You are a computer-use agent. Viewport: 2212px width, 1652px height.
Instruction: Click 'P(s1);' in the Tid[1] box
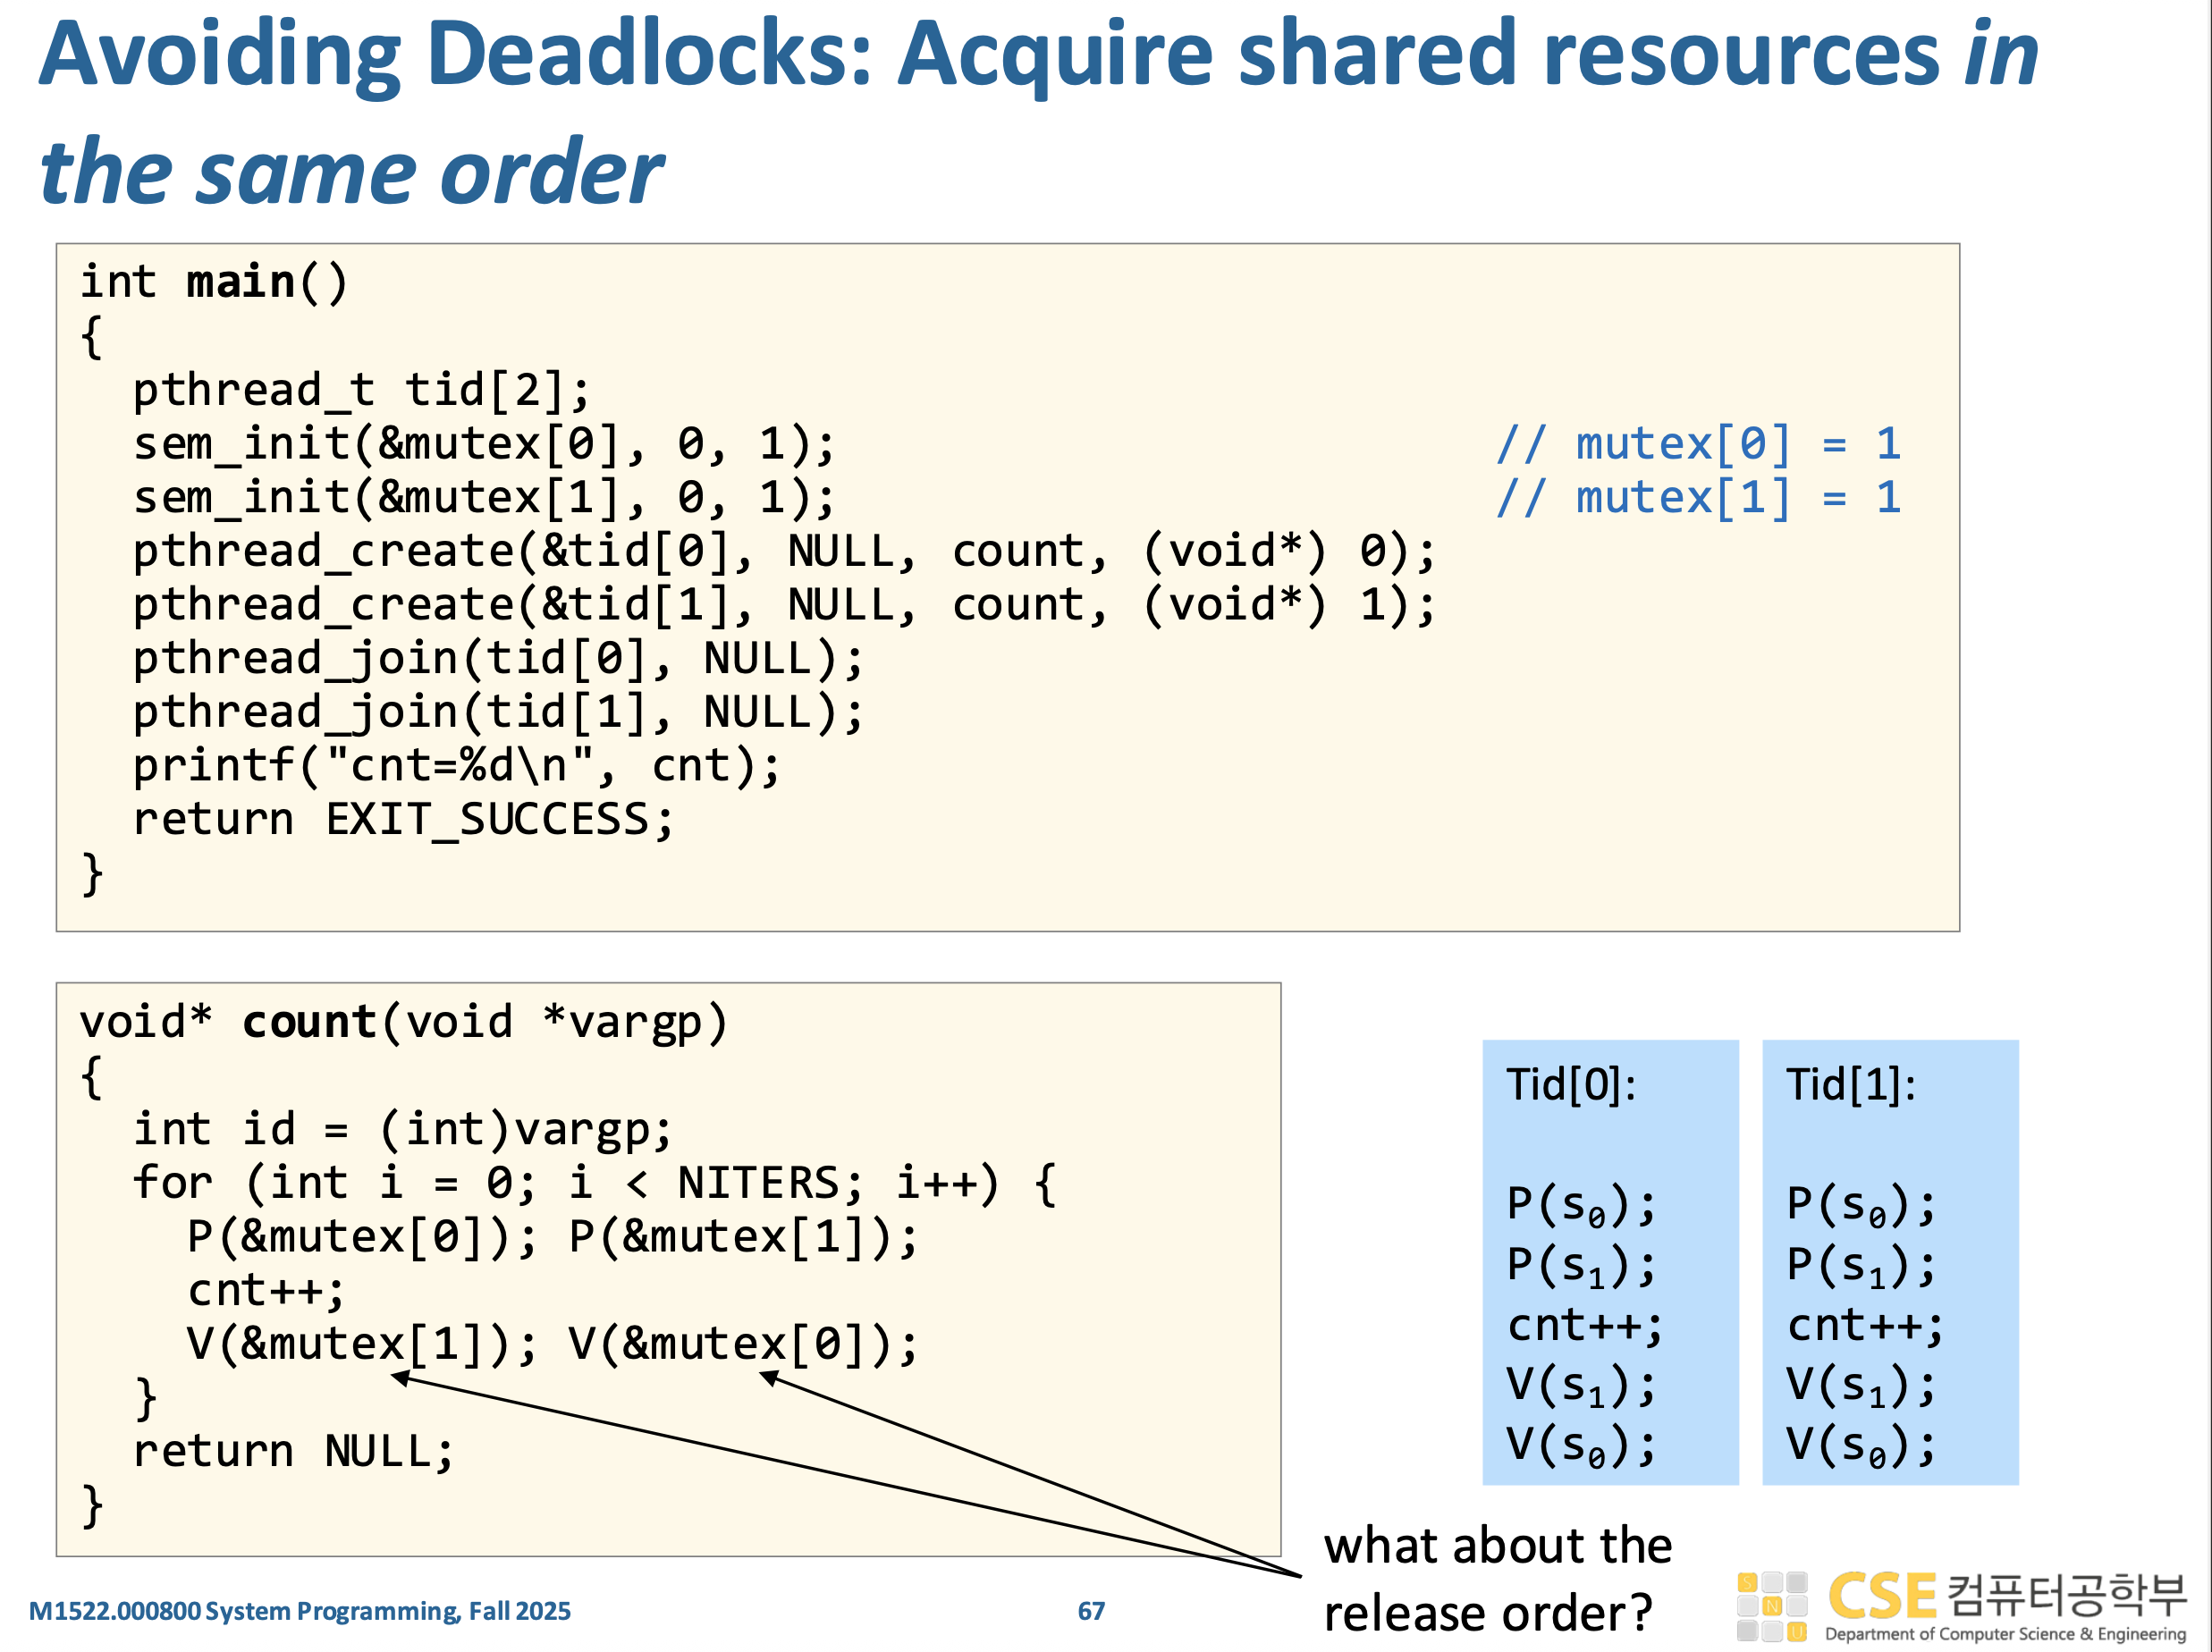tap(1861, 1266)
